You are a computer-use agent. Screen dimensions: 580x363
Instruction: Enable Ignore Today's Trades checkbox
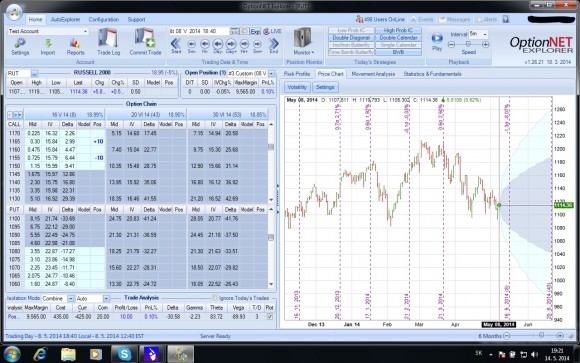tap(215, 298)
